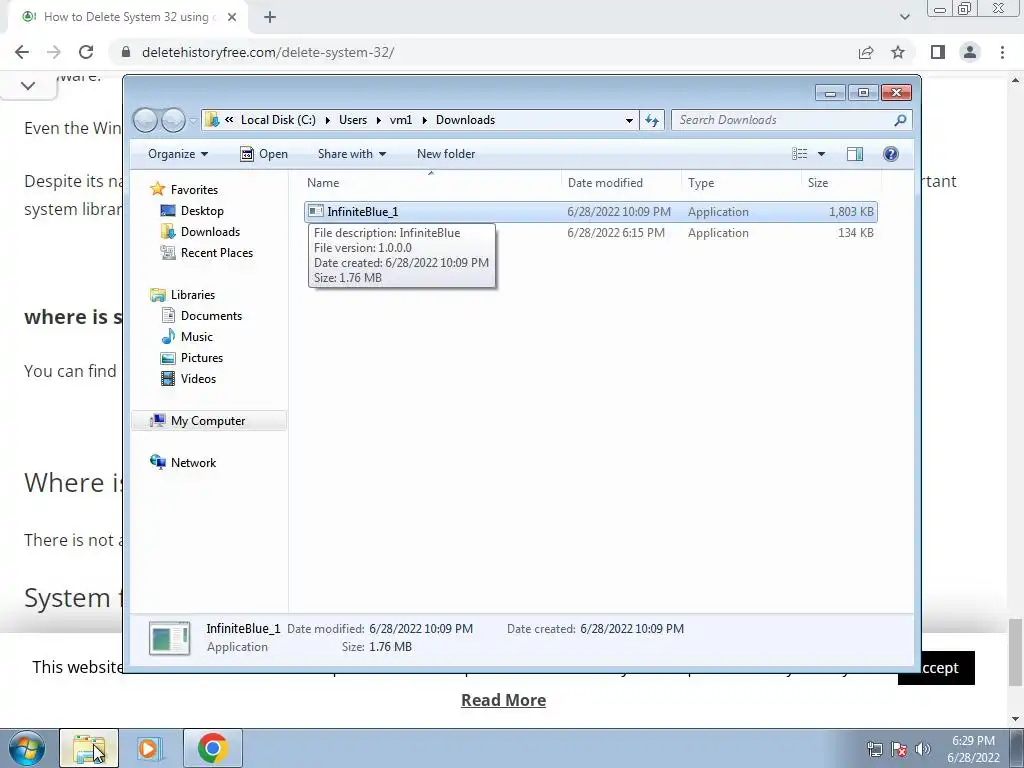Open the Share with dropdown
The image size is (1024, 768).
[351, 154]
